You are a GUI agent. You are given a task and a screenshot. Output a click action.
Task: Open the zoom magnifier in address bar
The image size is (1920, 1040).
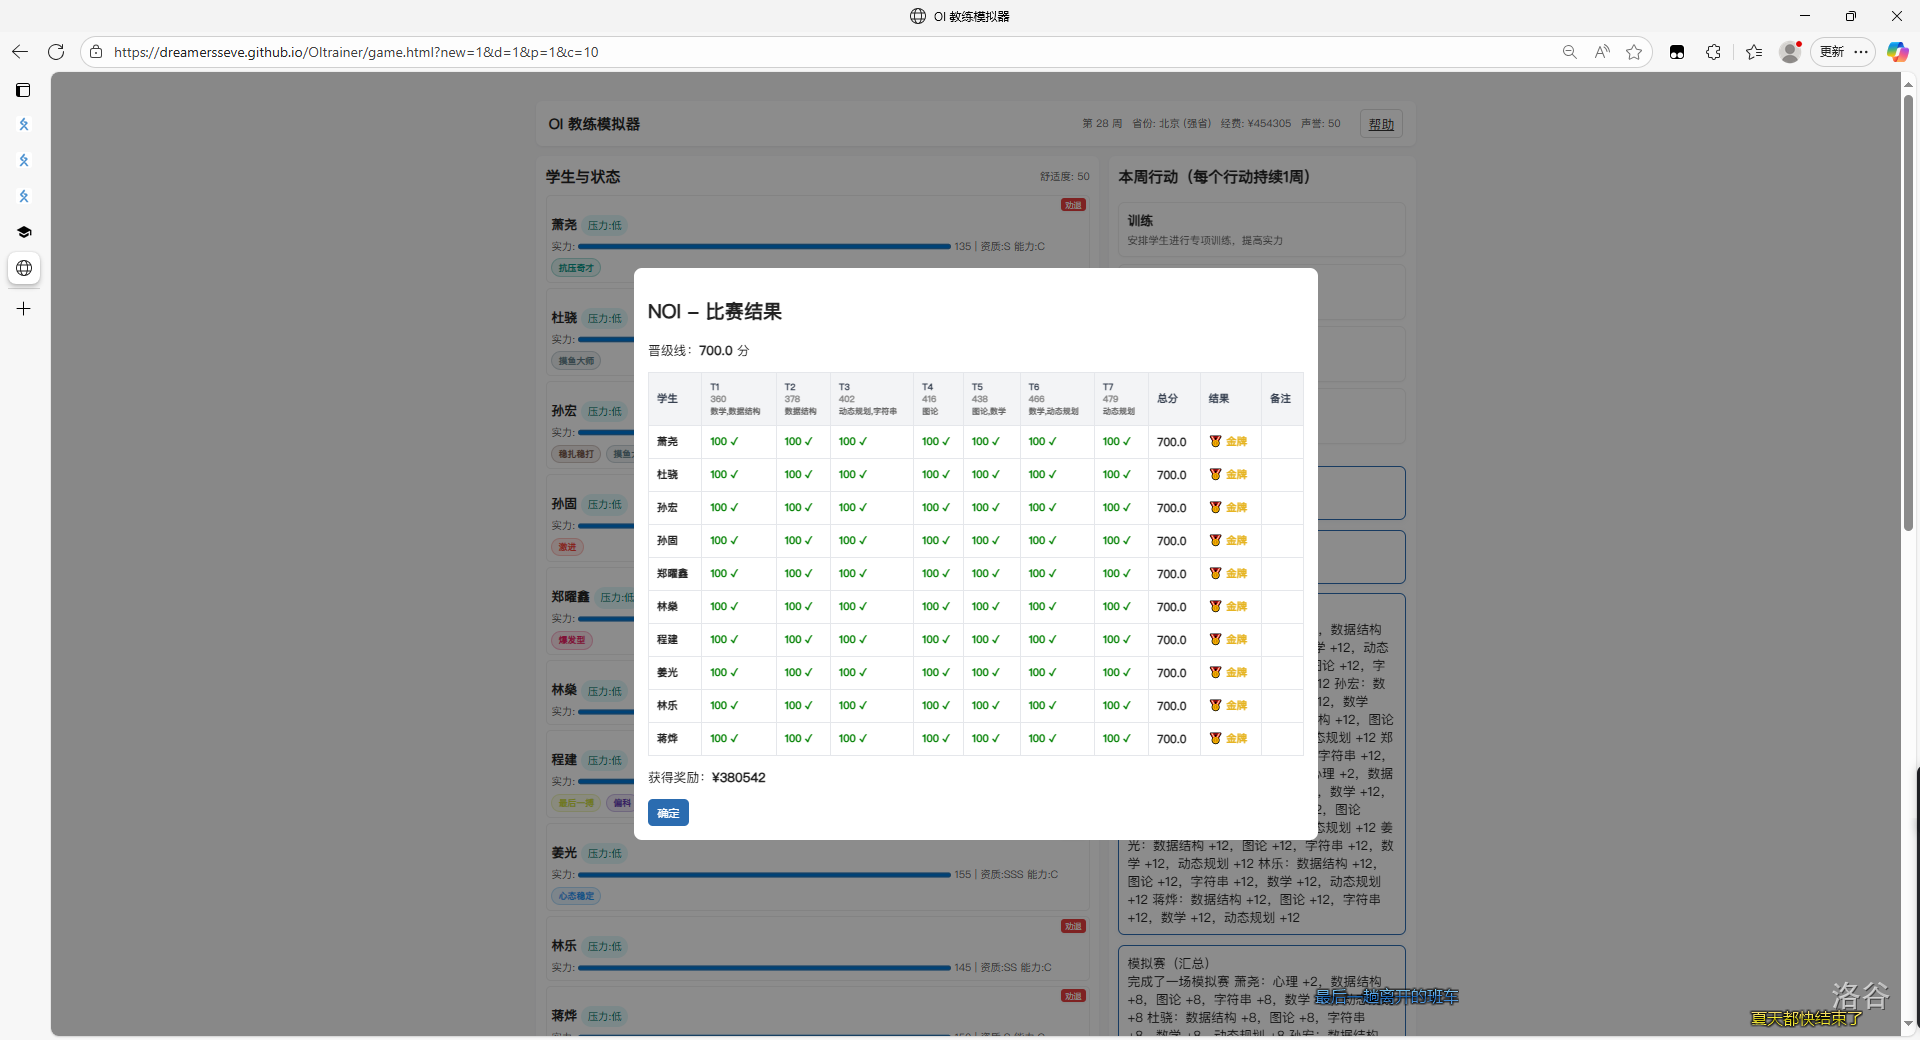1569,52
